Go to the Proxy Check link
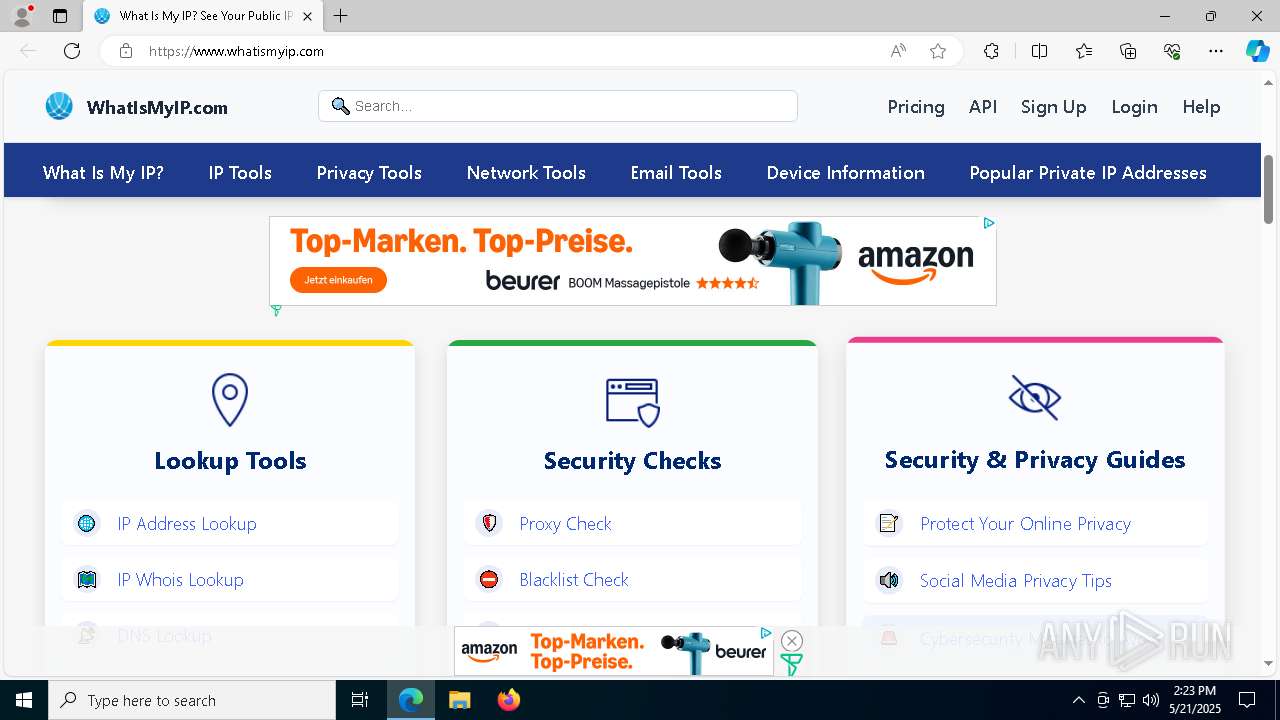The width and height of the screenshot is (1280, 720). (565, 524)
